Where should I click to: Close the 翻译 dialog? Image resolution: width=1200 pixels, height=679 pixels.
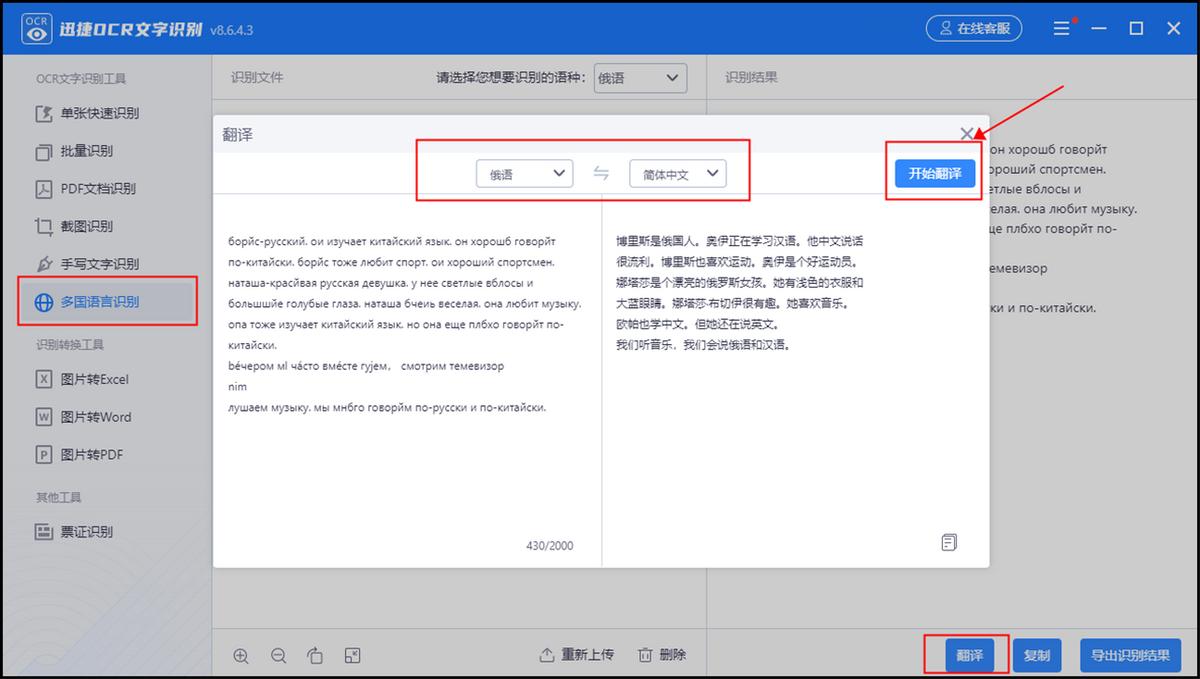[x=966, y=132]
